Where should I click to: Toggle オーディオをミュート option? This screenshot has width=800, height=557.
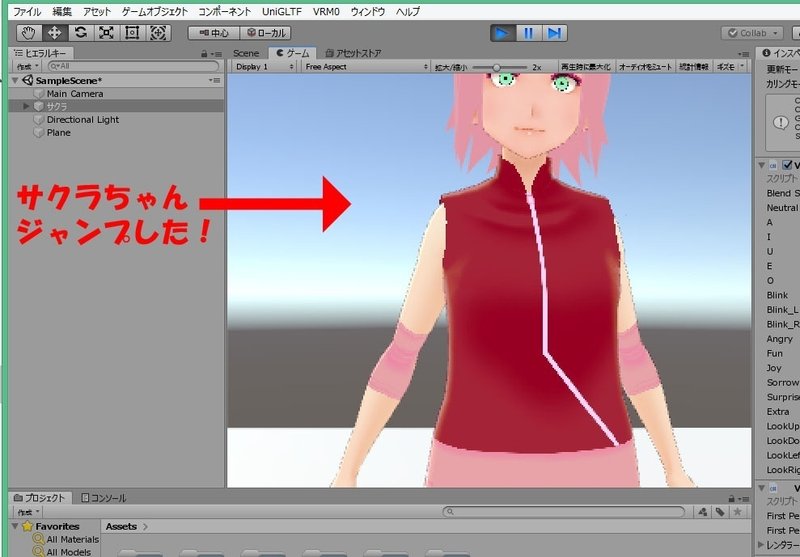(x=645, y=67)
